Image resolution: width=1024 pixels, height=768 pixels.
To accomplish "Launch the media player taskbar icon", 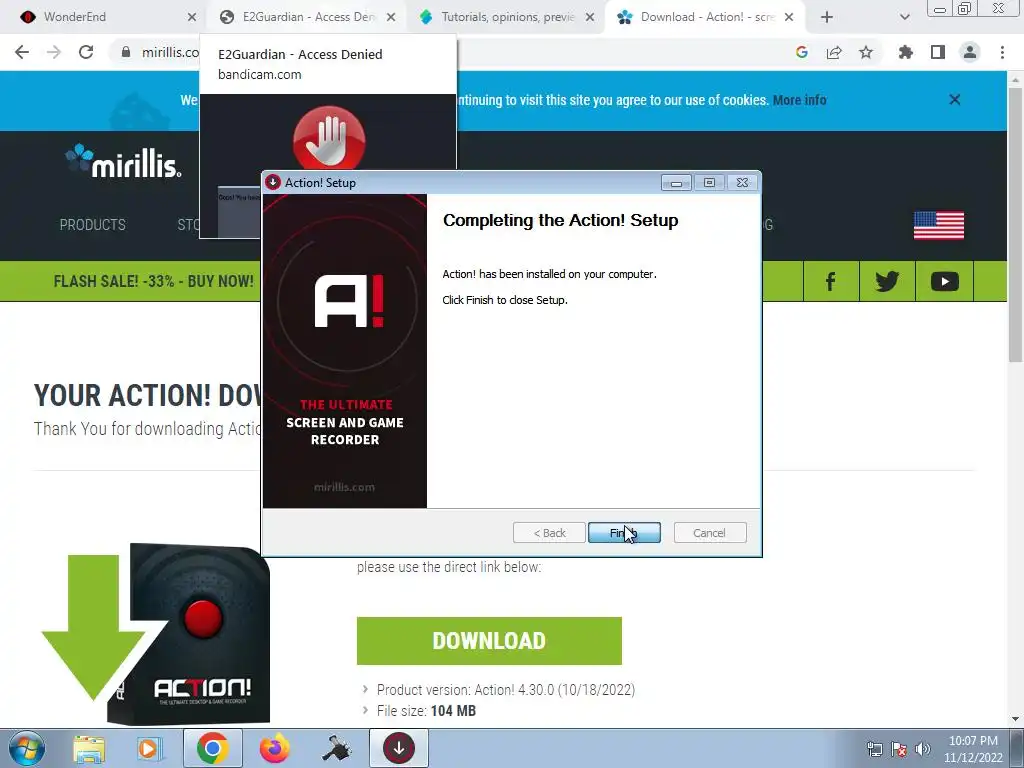I will tap(150, 748).
